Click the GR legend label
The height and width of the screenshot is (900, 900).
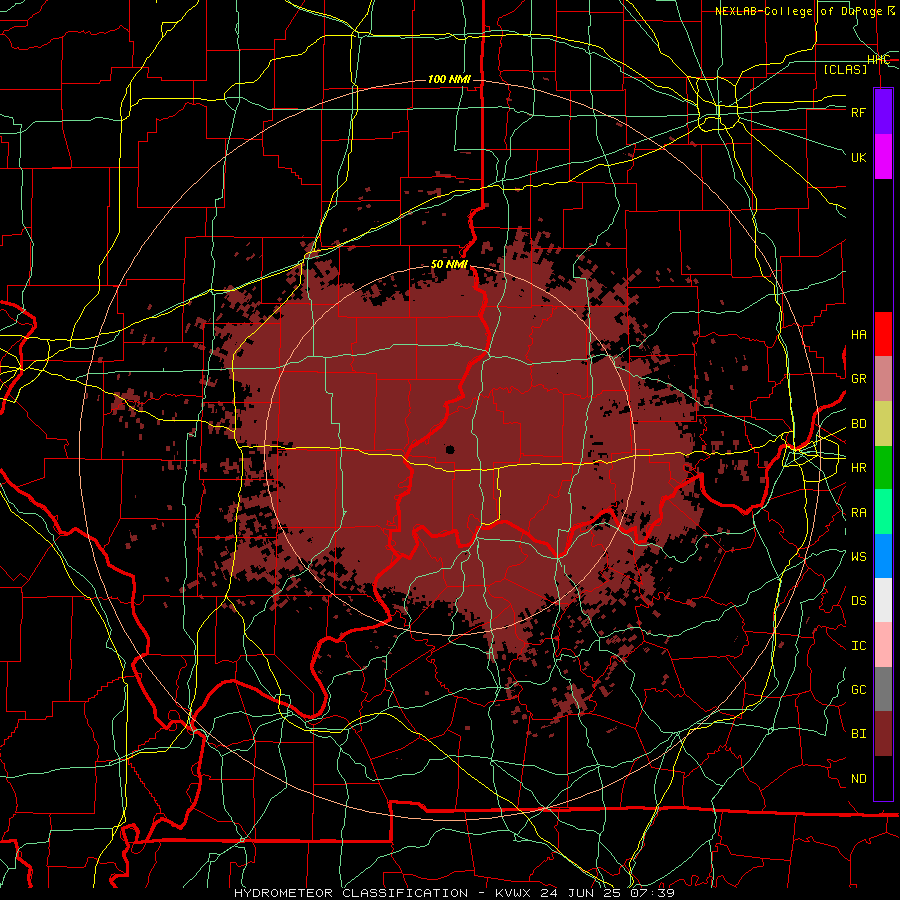click(858, 379)
